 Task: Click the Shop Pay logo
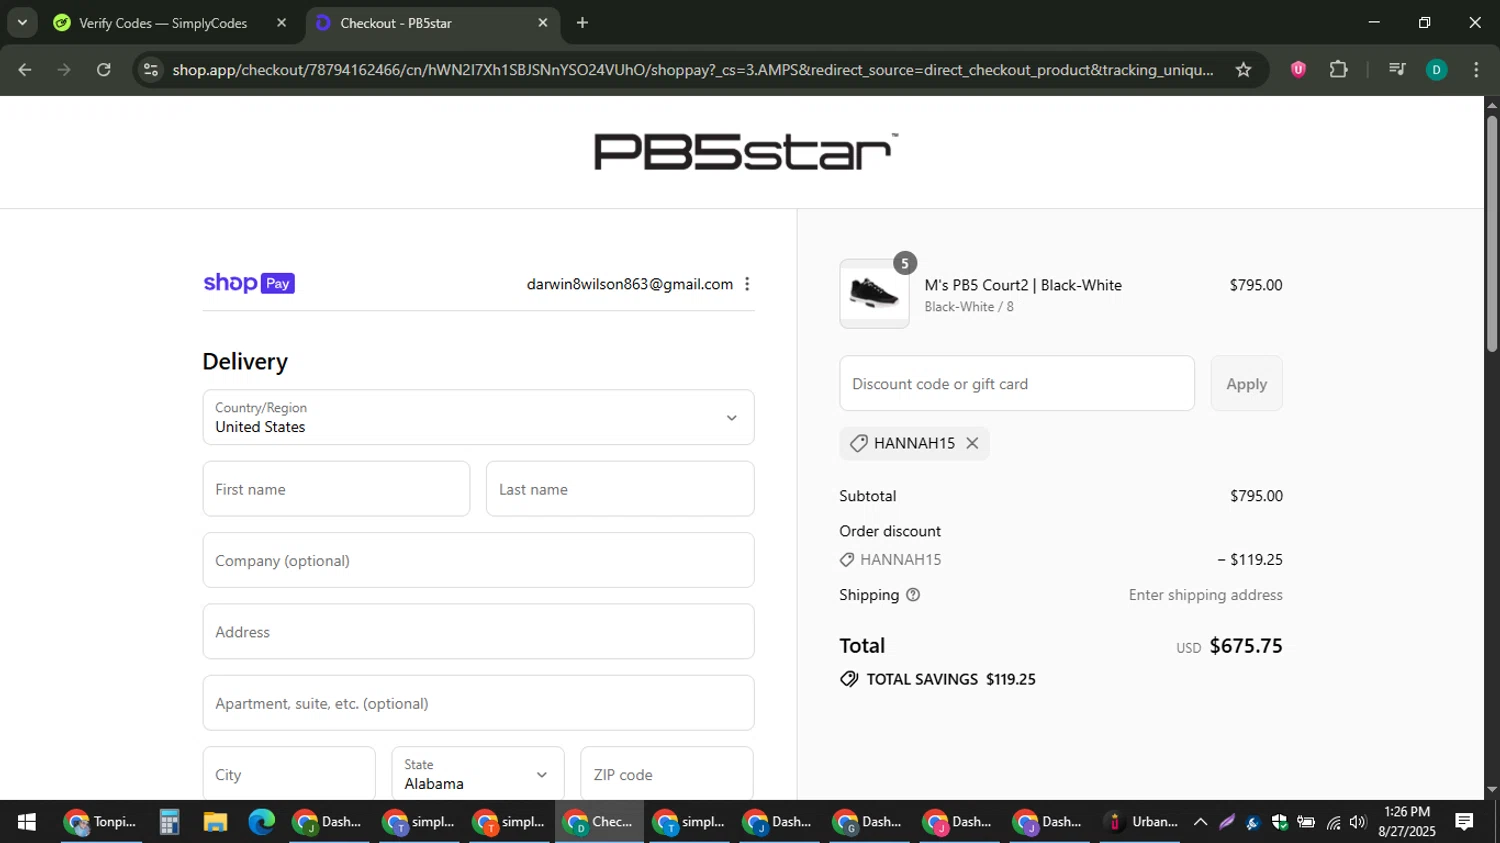coord(249,283)
